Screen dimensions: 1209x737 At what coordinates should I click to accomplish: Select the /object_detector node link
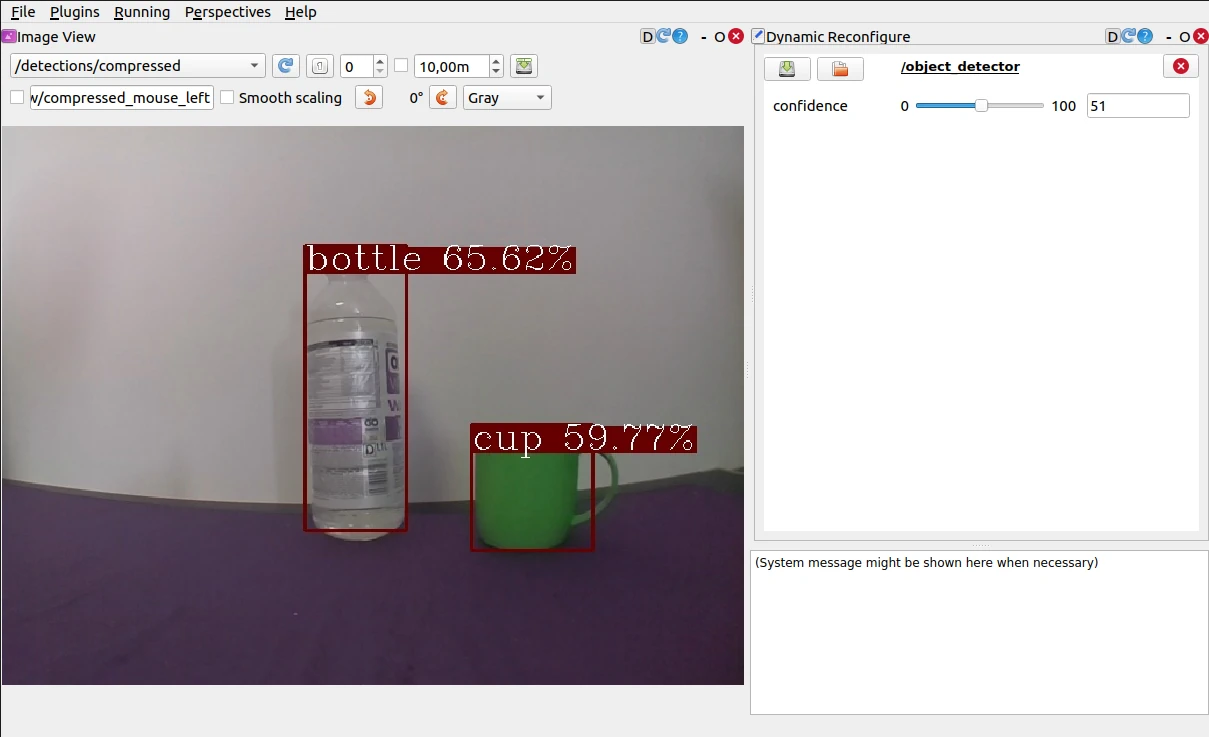pyautogui.click(x=960, y=67)
